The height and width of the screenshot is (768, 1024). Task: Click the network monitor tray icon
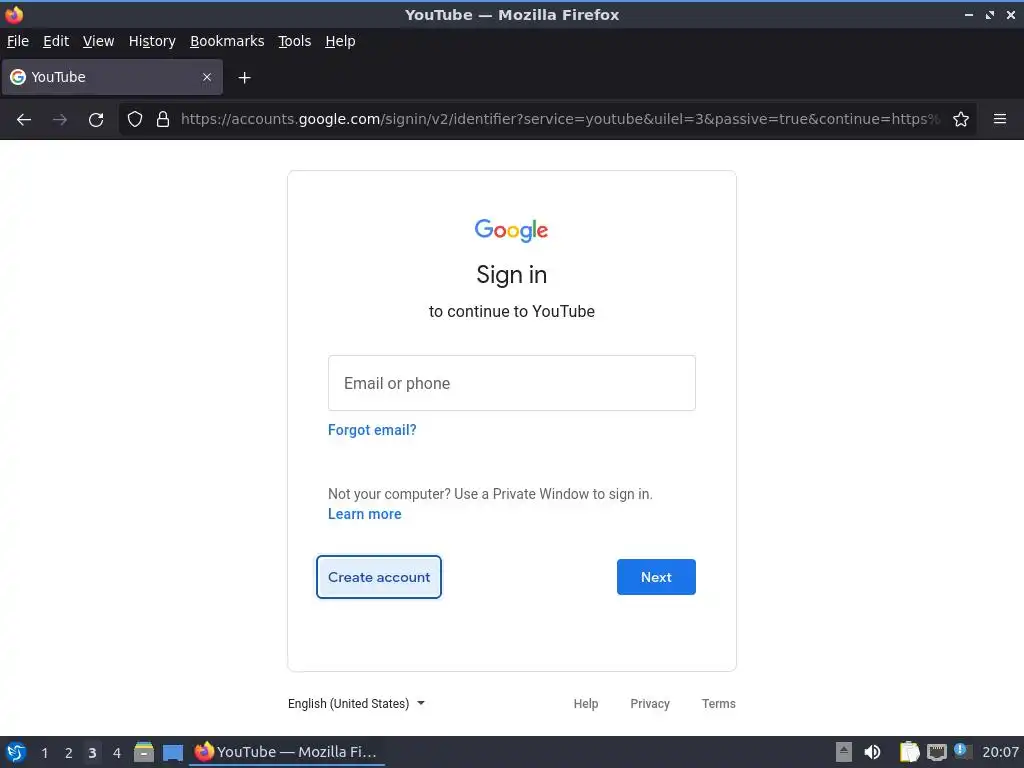pyautogui.click(x=936, y=752)
